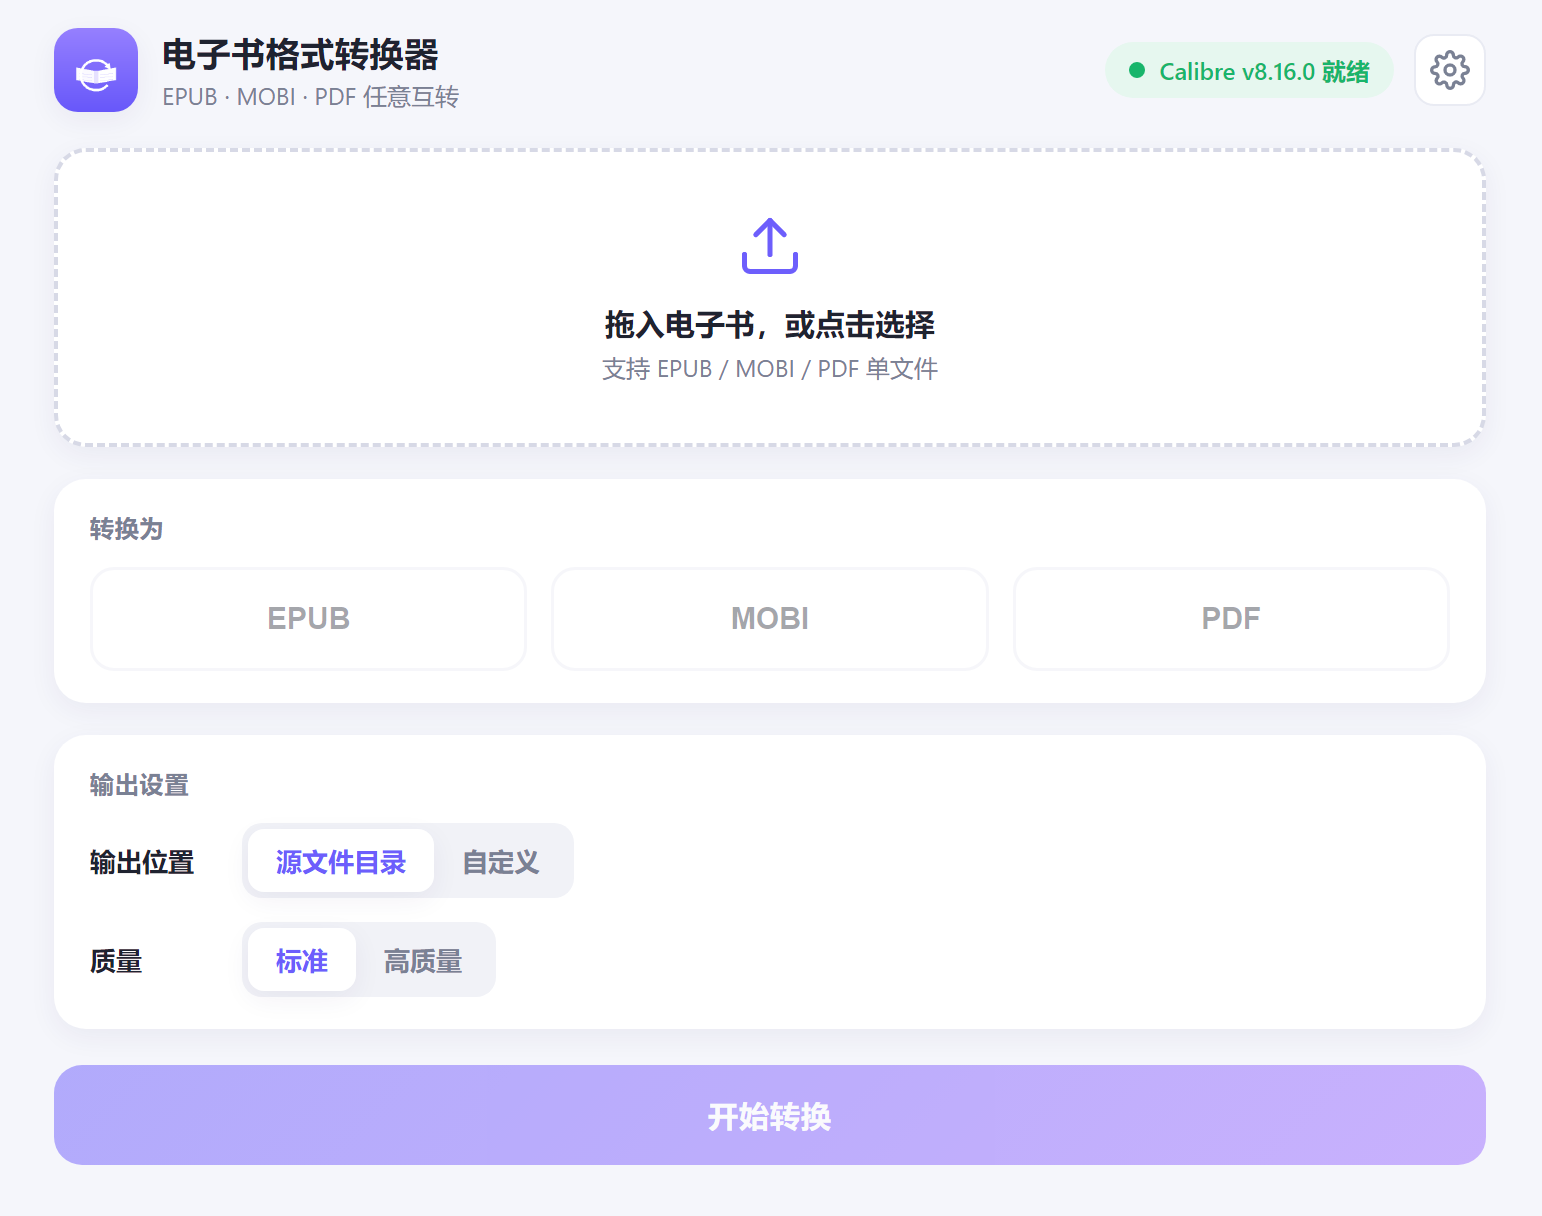Click the Calibre v8.16.0 就绪 status badge
The image size is (1542, 1216).
(1249, 70)
